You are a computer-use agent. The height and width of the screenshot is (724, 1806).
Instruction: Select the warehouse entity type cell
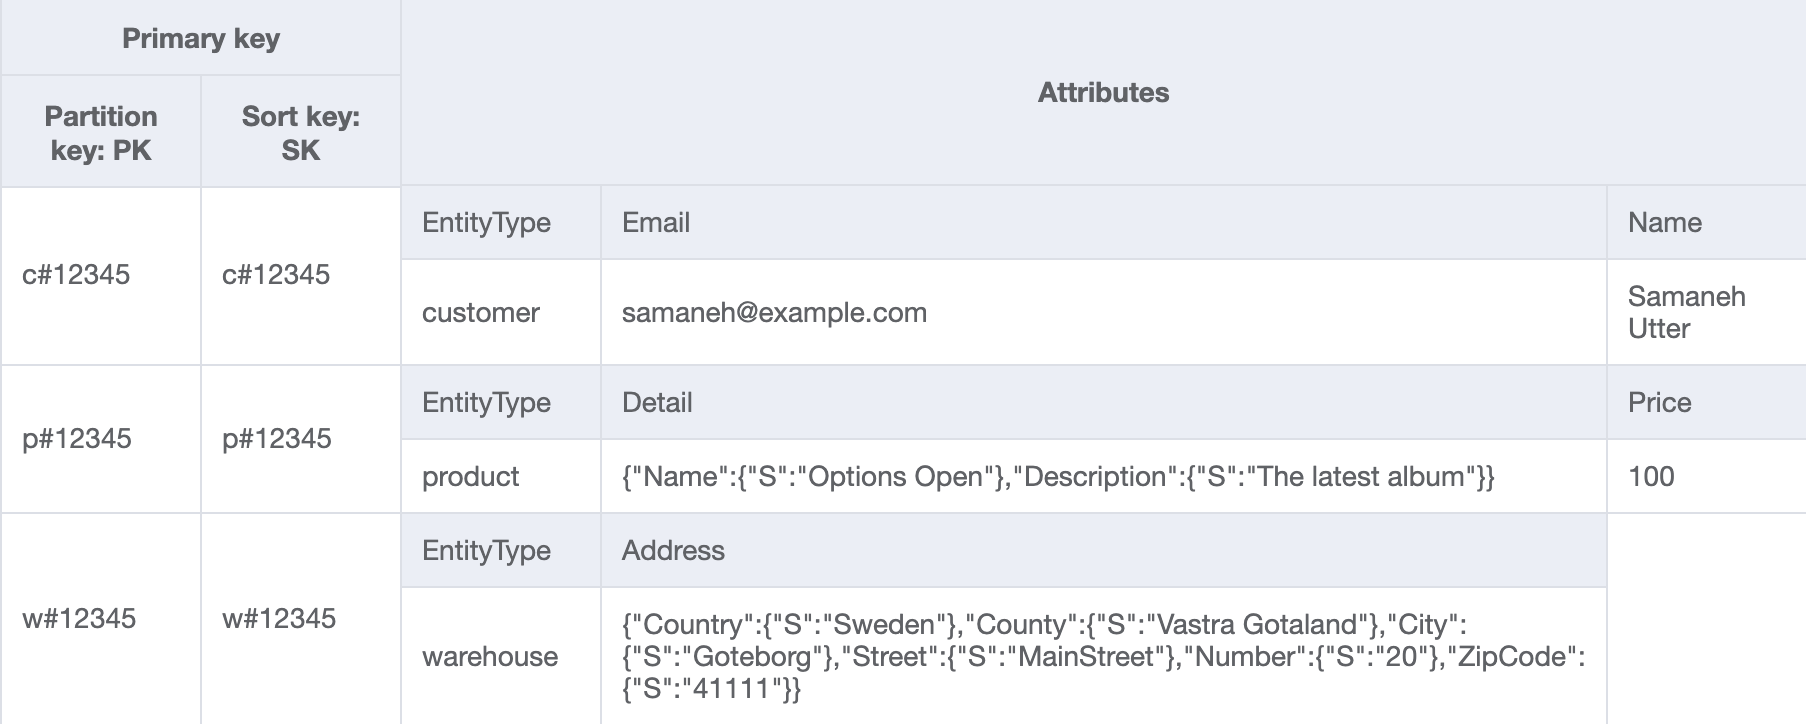click(x=490, y=657)
